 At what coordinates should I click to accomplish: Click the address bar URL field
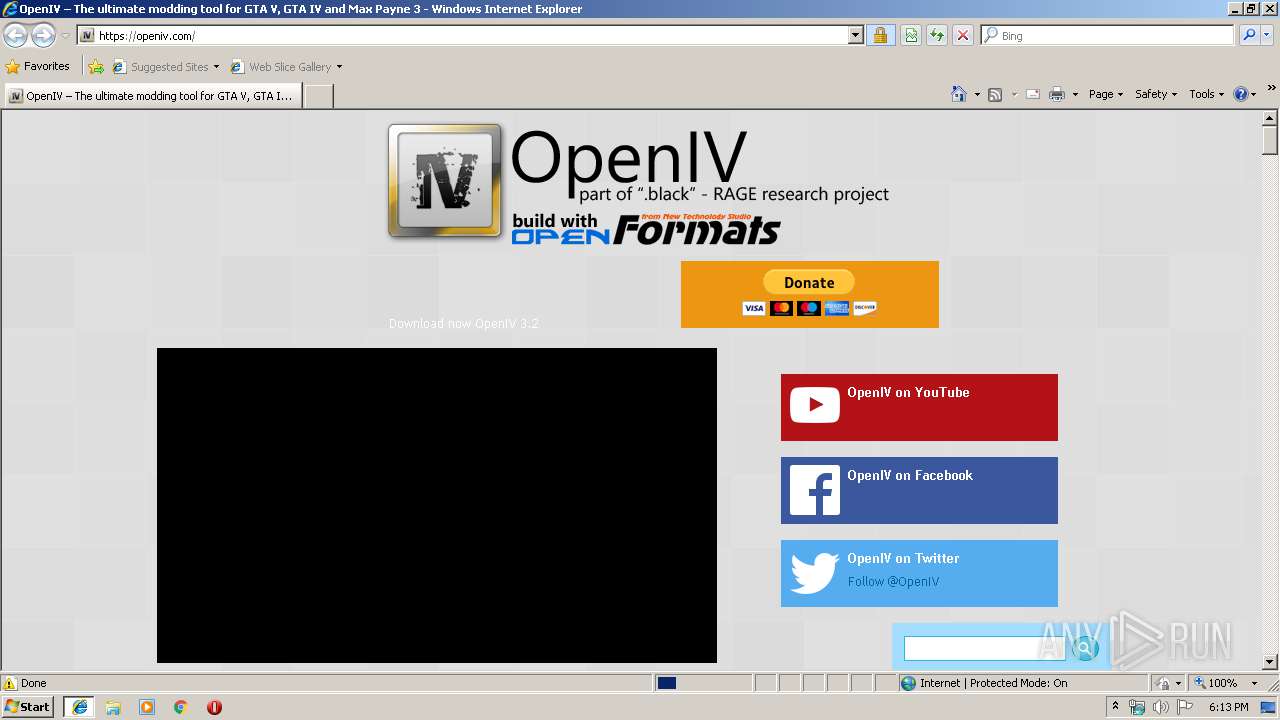tap(462, 35)
